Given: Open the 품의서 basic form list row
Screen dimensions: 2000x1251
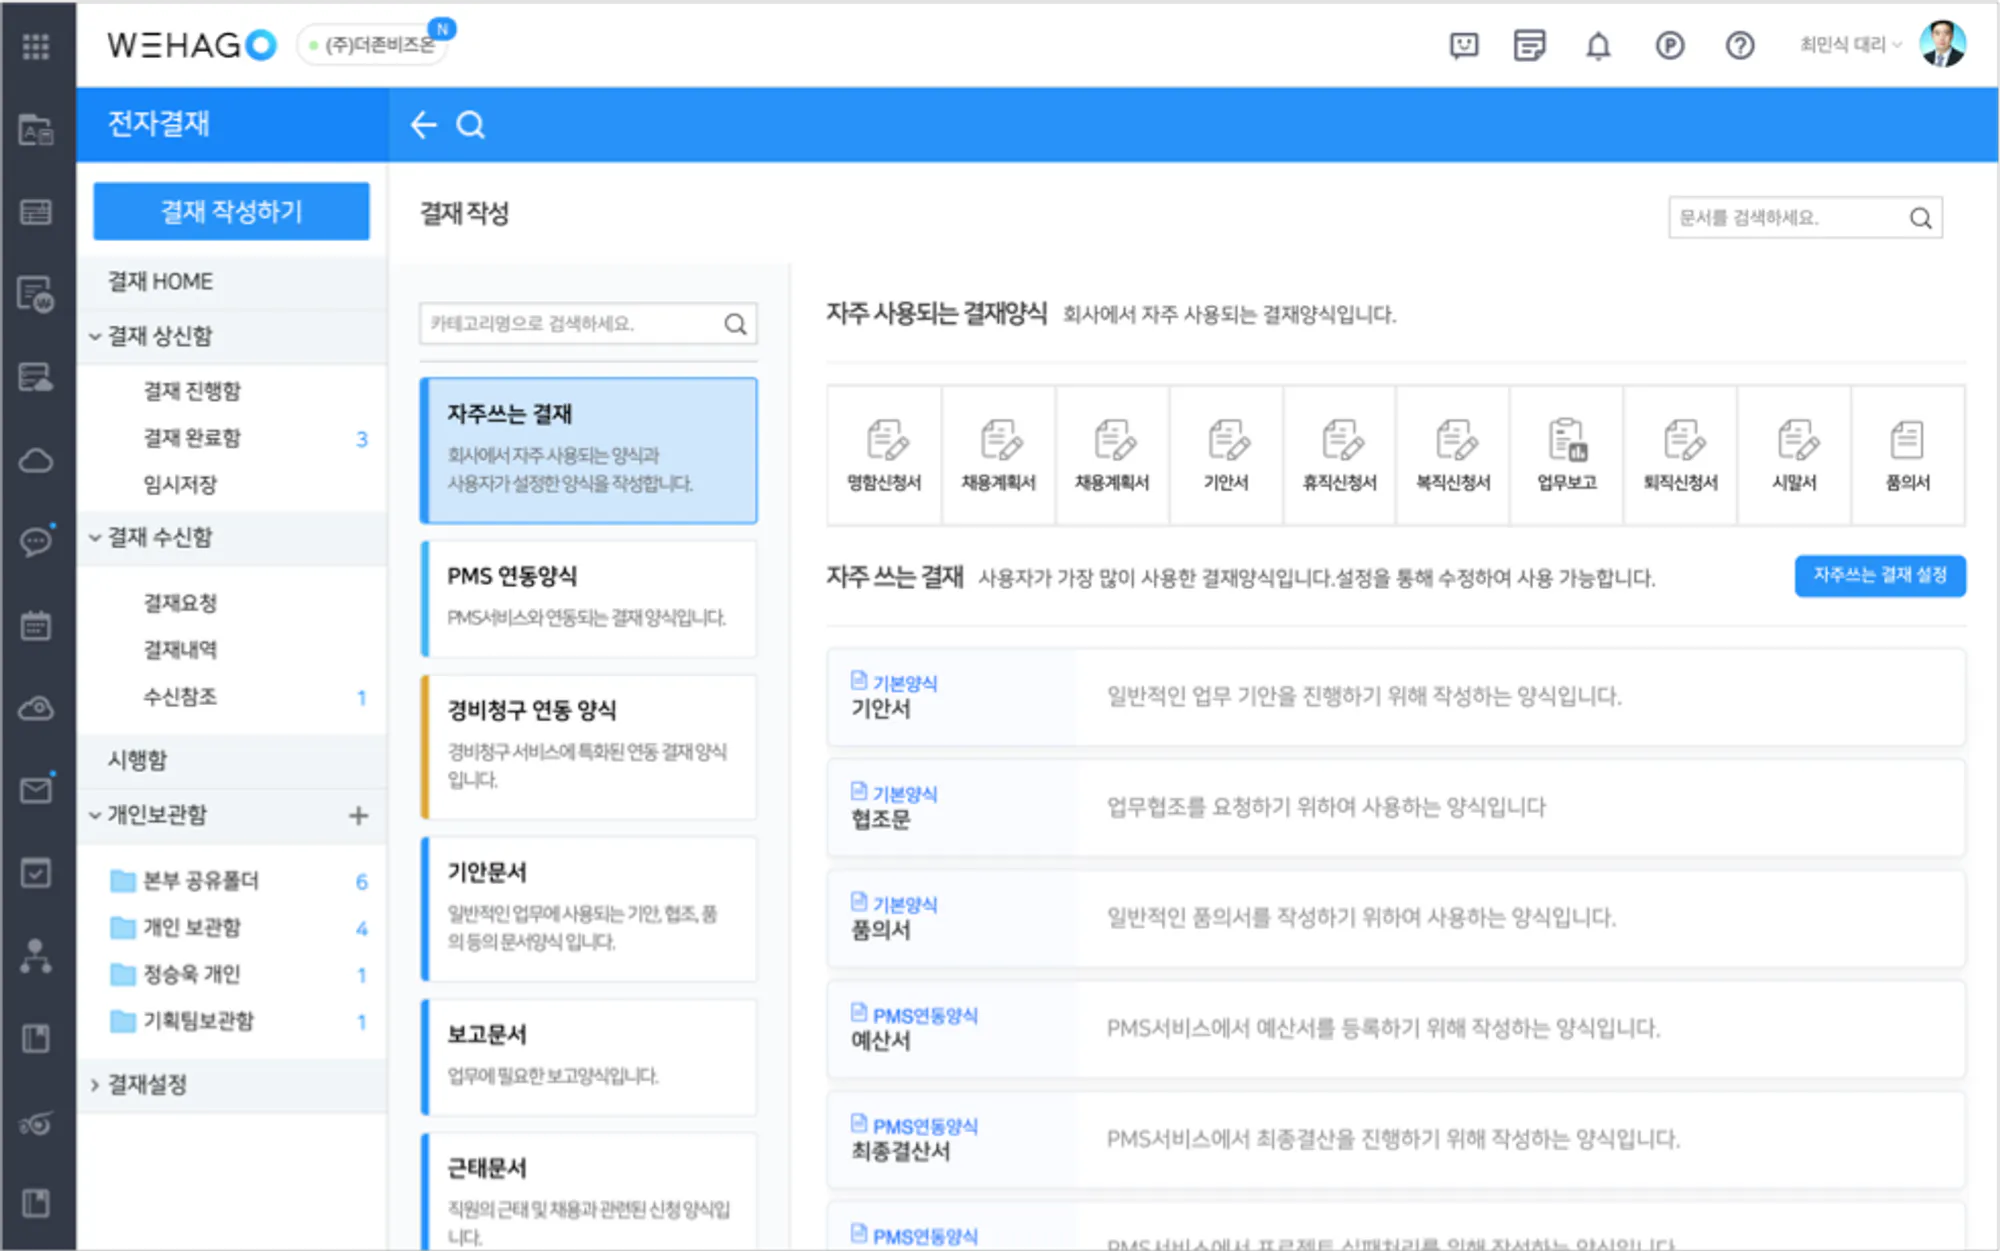Looking at the screenshot, I should [1396, 918].
